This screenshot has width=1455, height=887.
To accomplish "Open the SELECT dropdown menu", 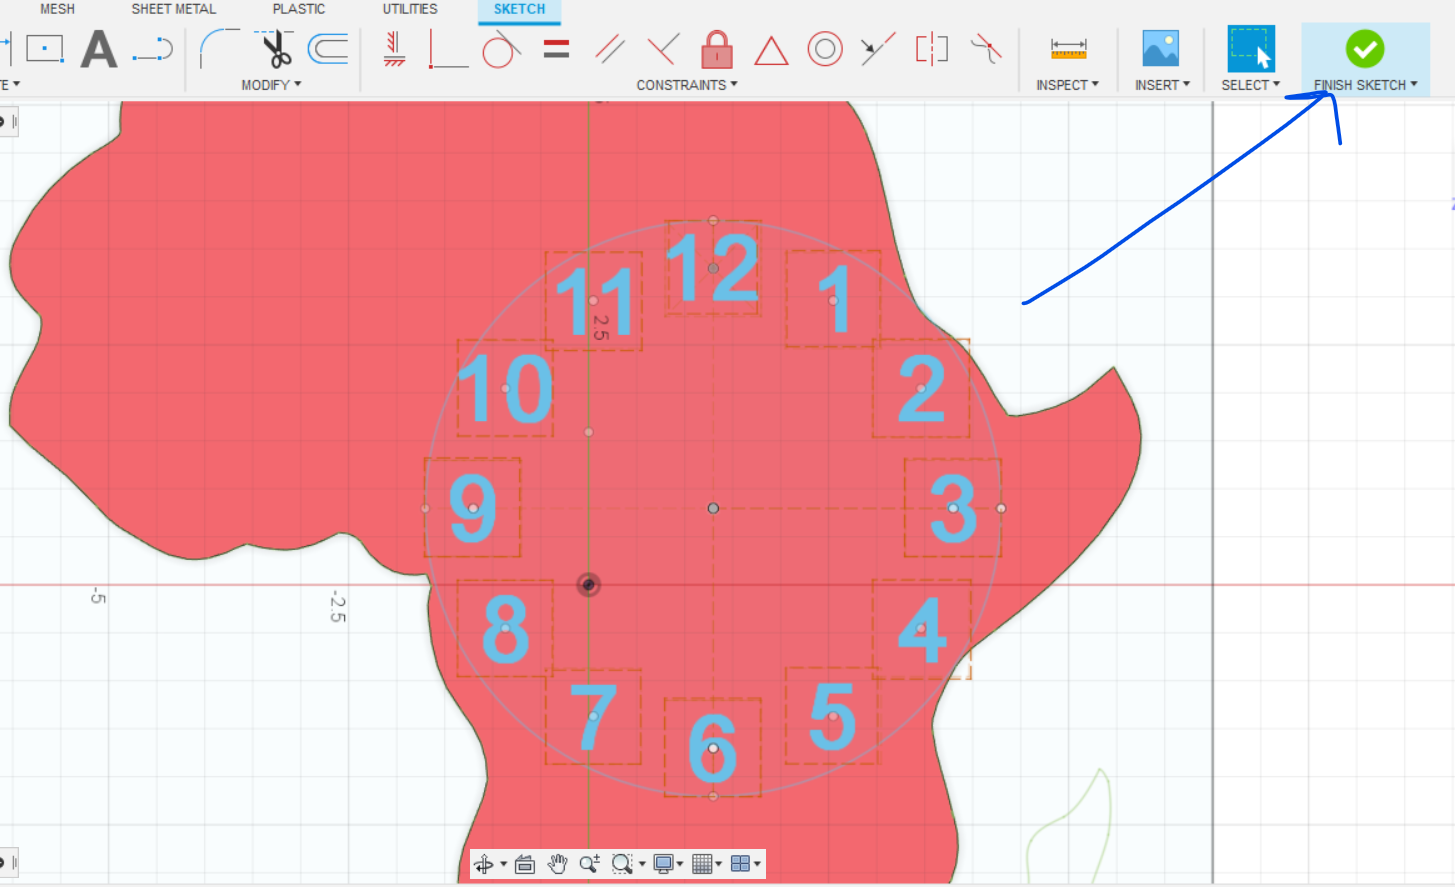I will click(x=1250, y=85).
